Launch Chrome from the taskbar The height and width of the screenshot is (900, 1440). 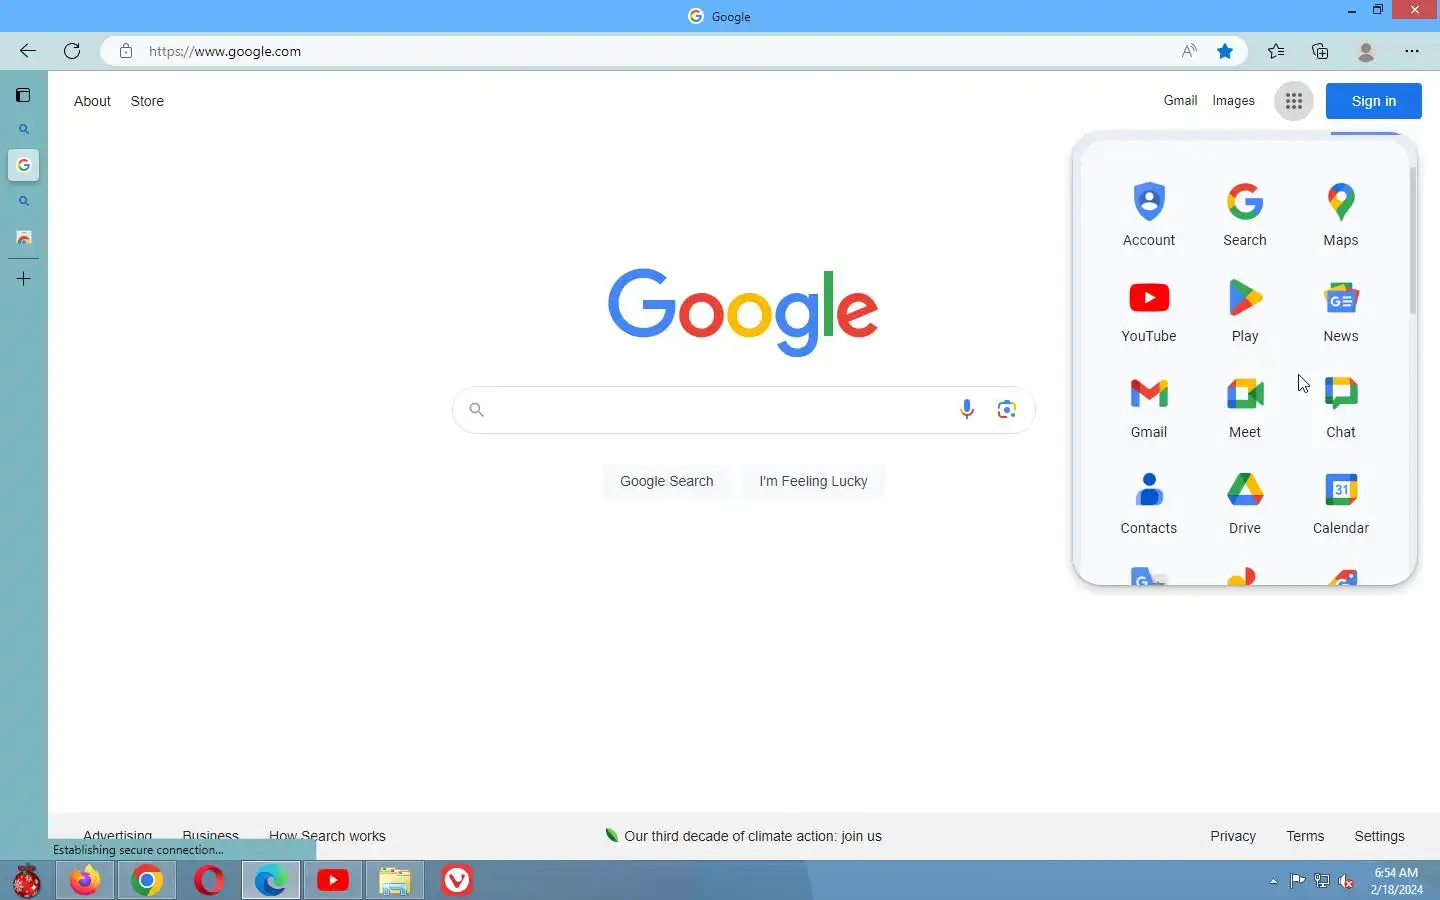[x=147, y=880]
